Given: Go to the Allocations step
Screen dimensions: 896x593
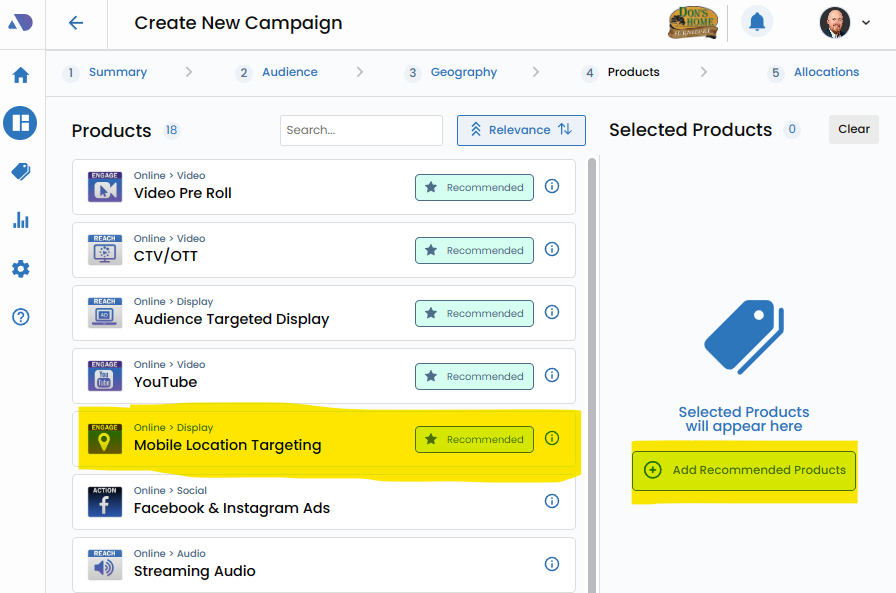Looking at the screenshot, I should (825, 73).
